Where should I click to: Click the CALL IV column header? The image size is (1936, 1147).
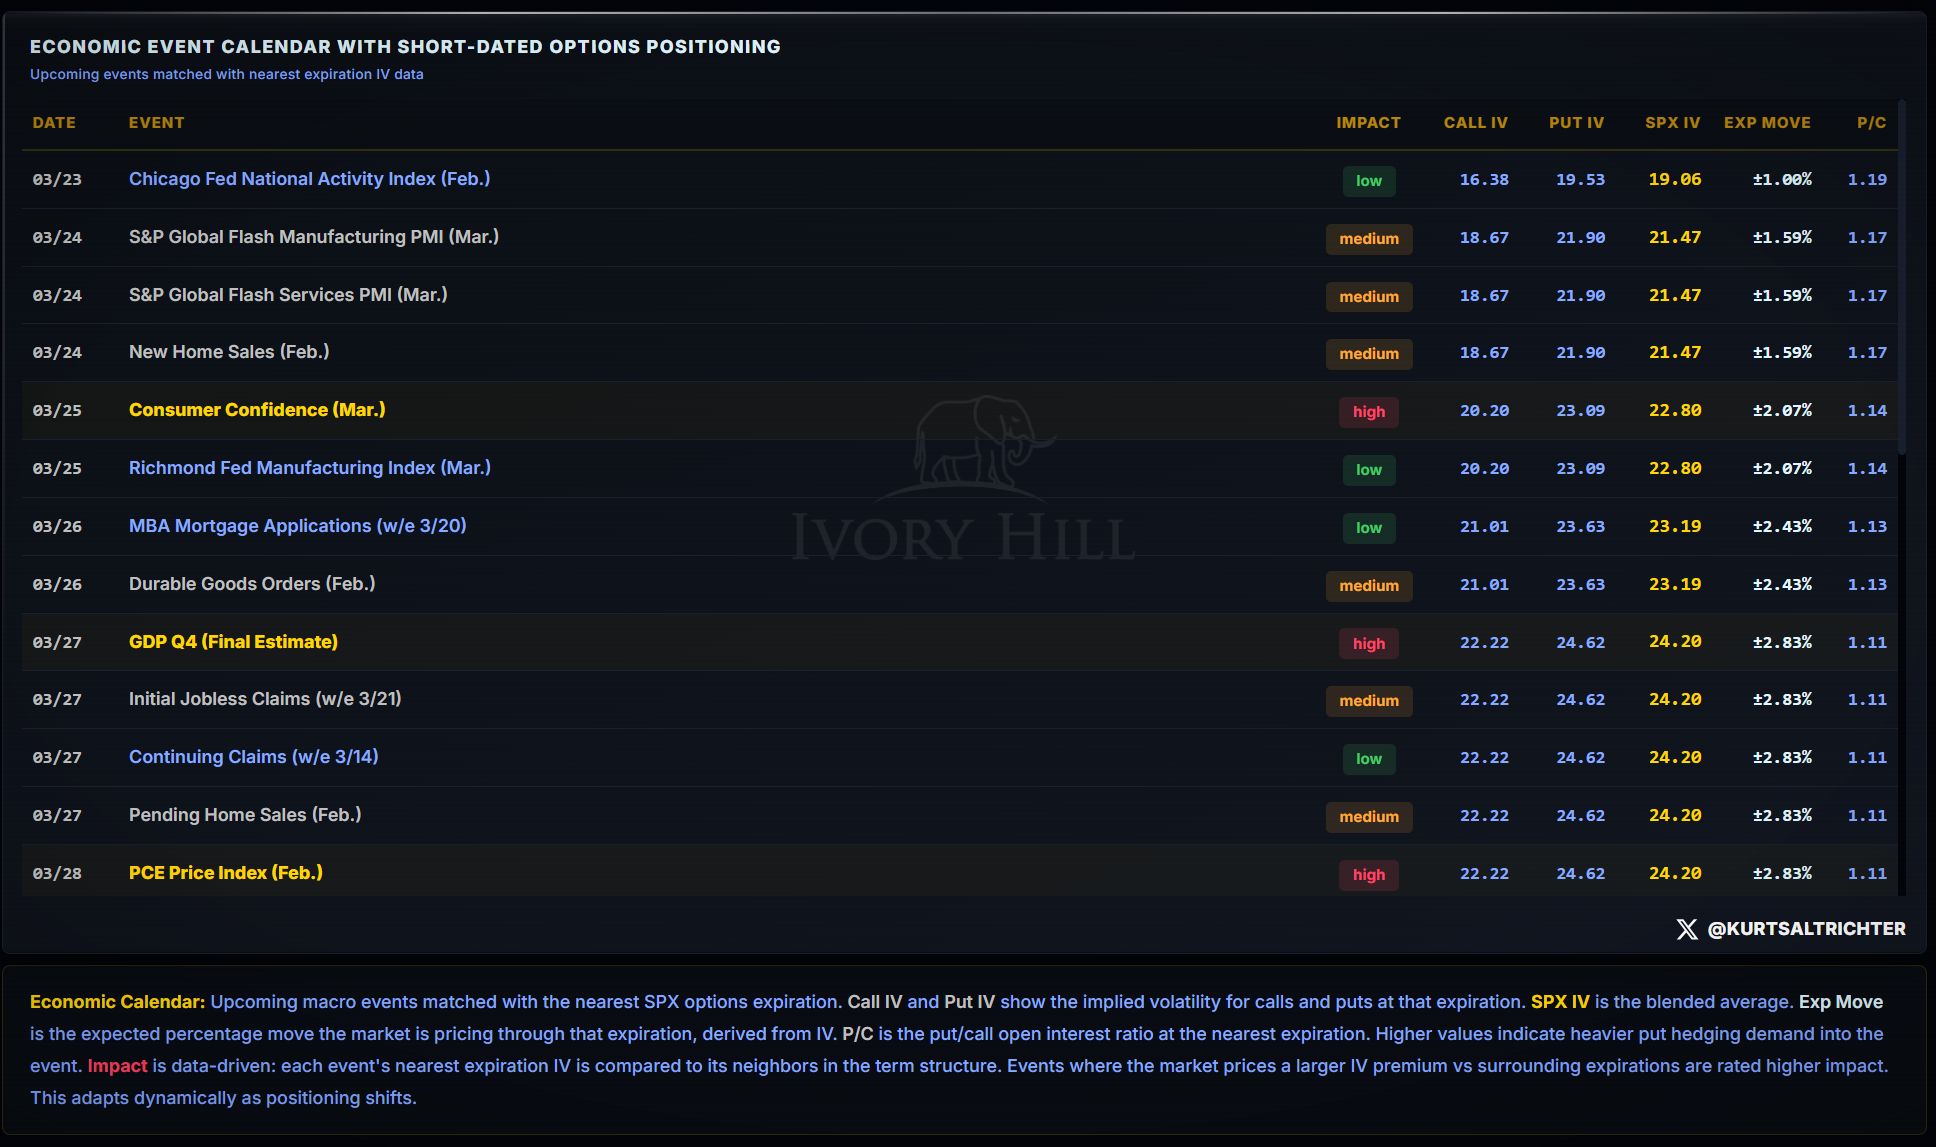[x=1475, y=123]
